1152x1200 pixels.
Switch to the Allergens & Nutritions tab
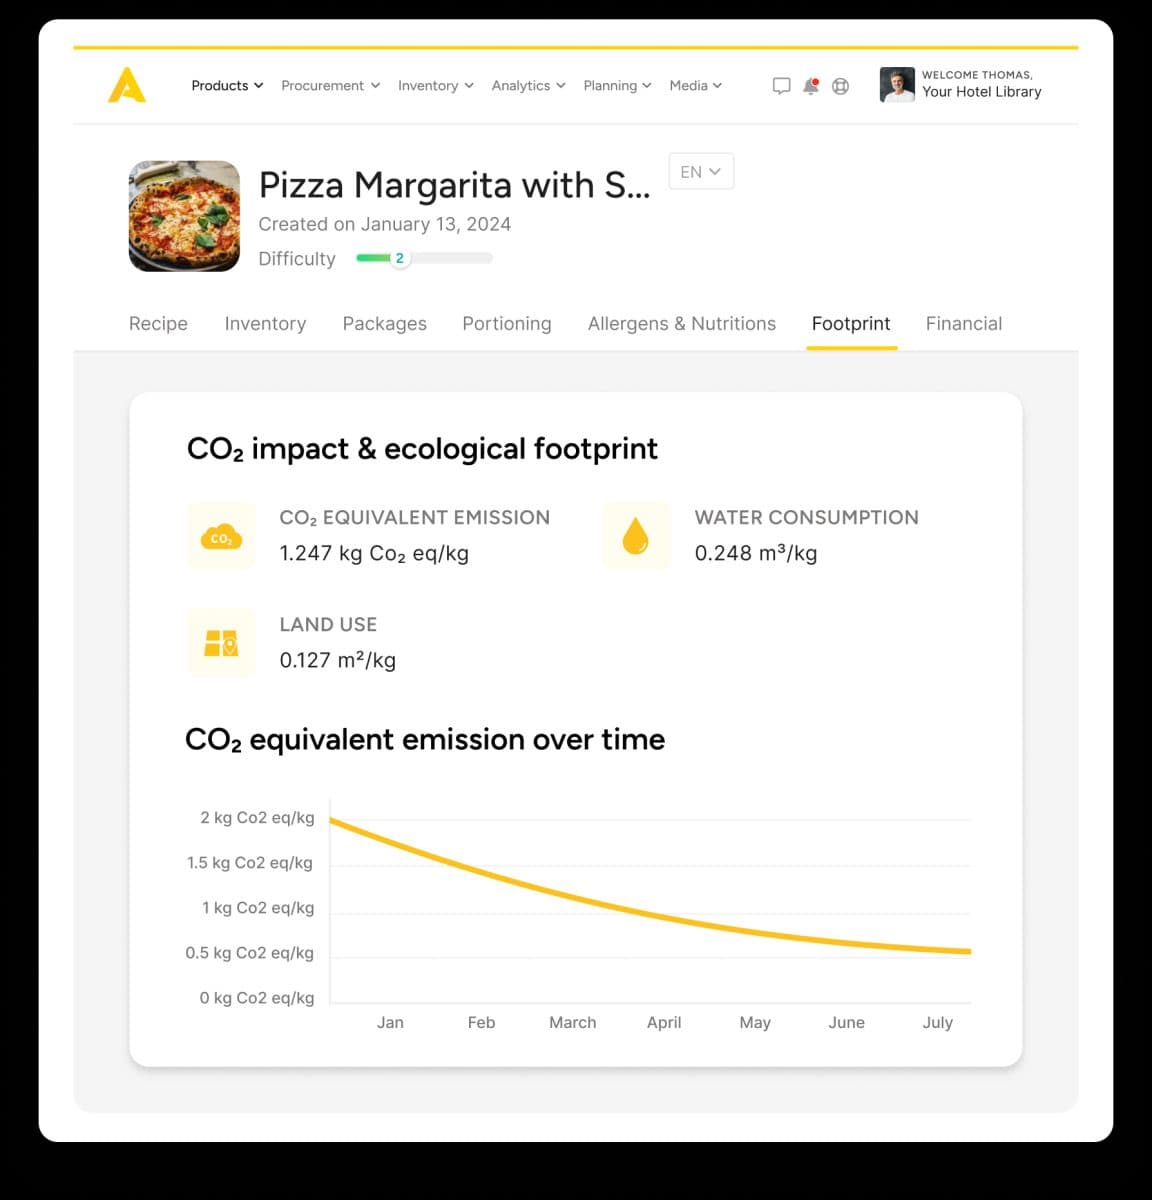682,324
